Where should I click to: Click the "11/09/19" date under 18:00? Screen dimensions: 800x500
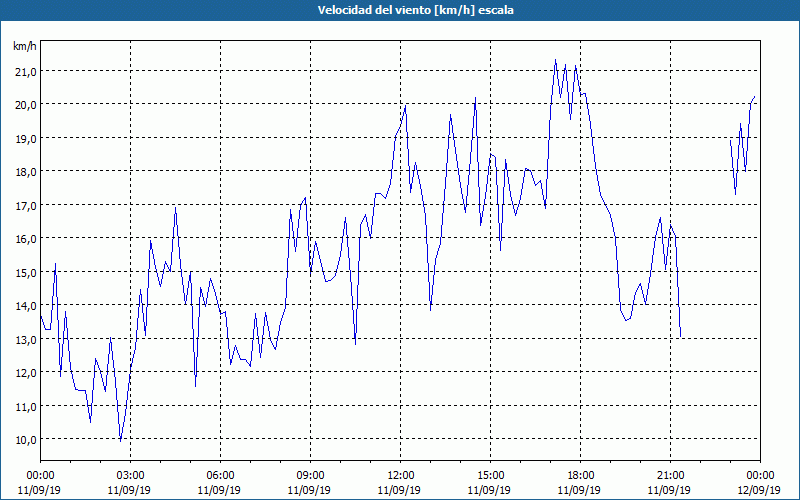click(x=580, y=490)
